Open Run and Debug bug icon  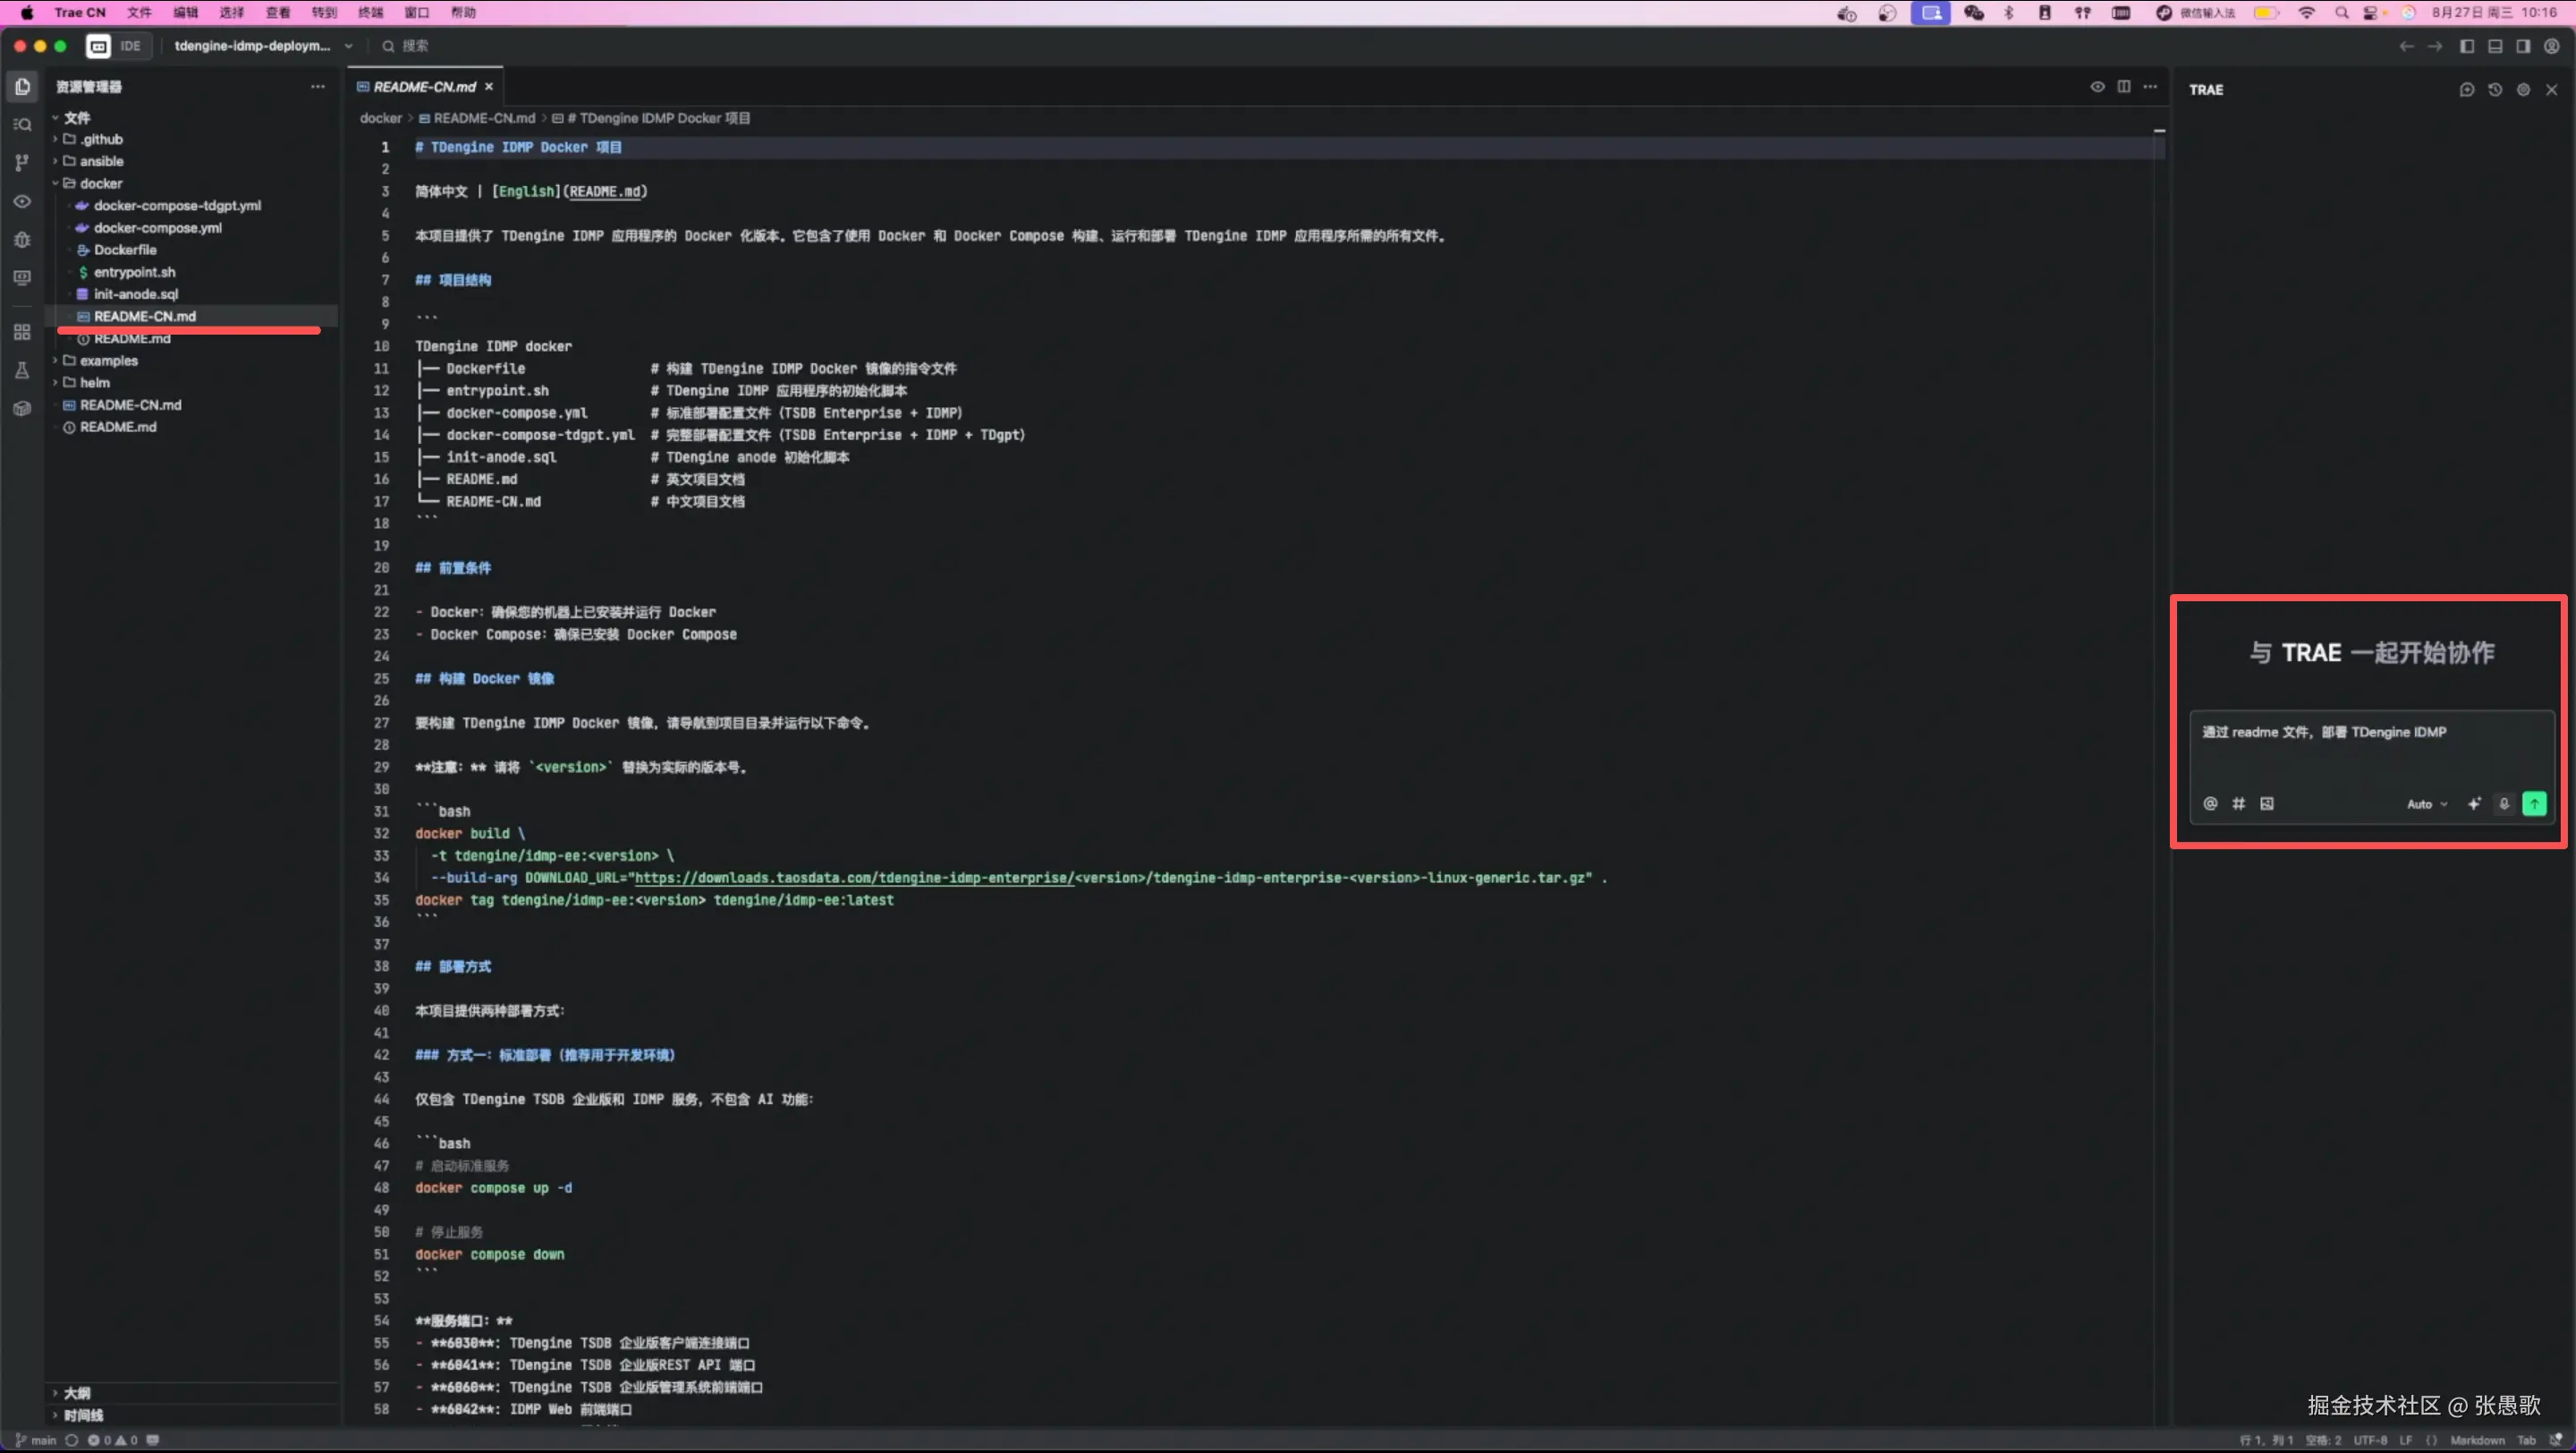coord(22,240)
